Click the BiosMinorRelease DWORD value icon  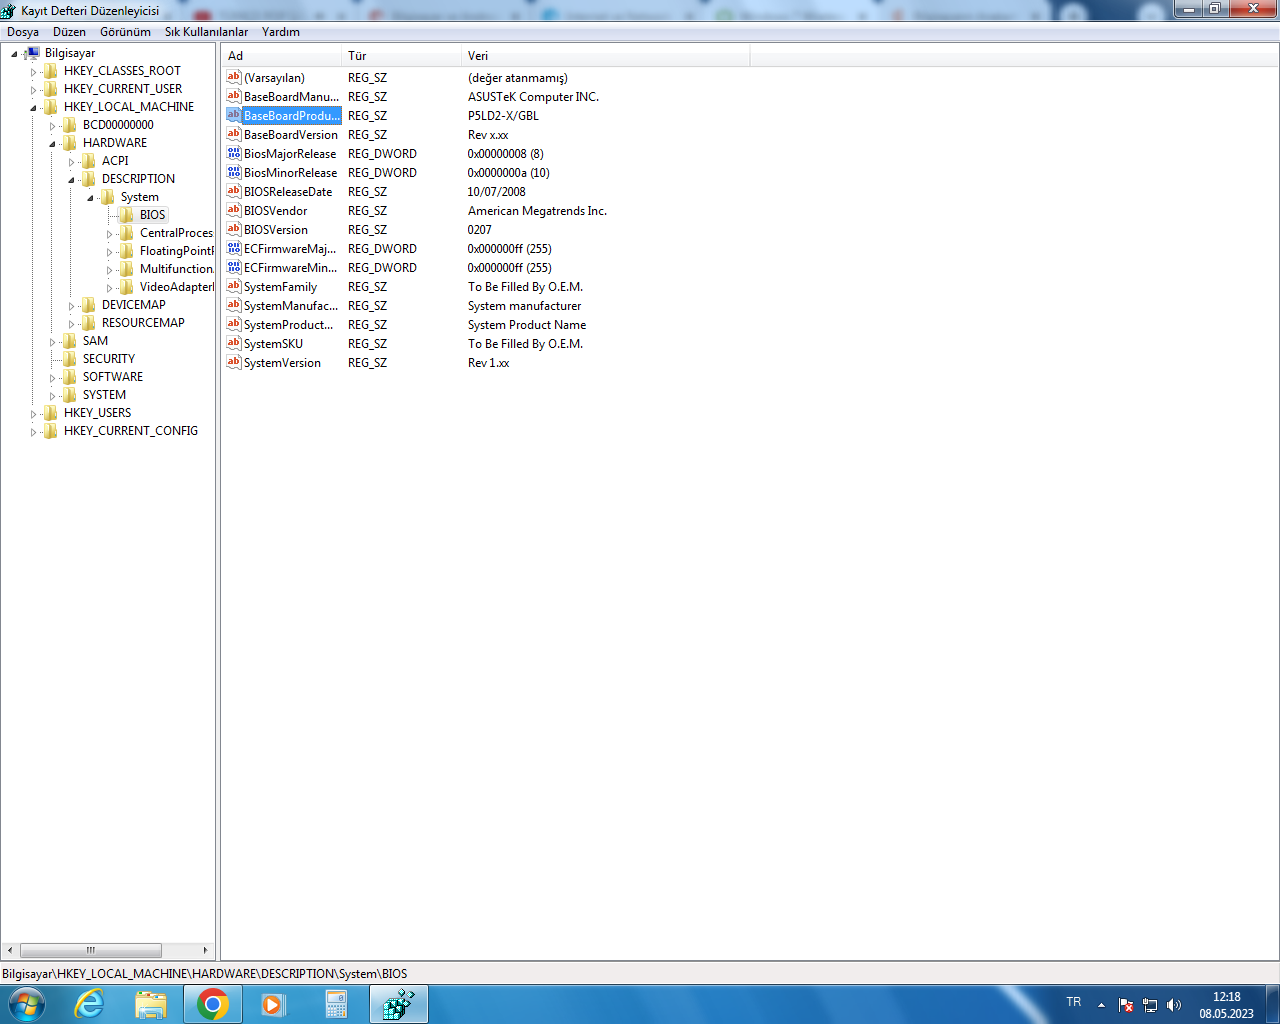(x=234, y=172)
